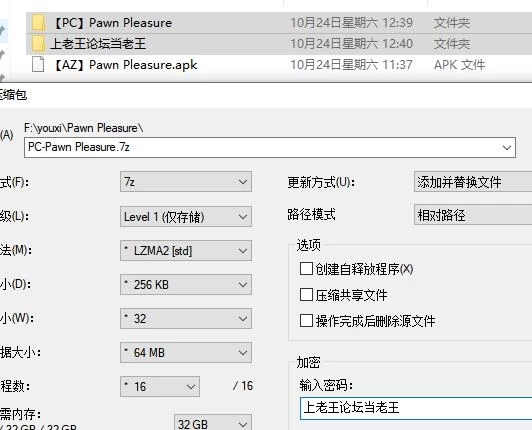Select the 【AZ】Pawn Pleasure.apk file icon
This screenshot has height=430, width=532.
[38, 64]
